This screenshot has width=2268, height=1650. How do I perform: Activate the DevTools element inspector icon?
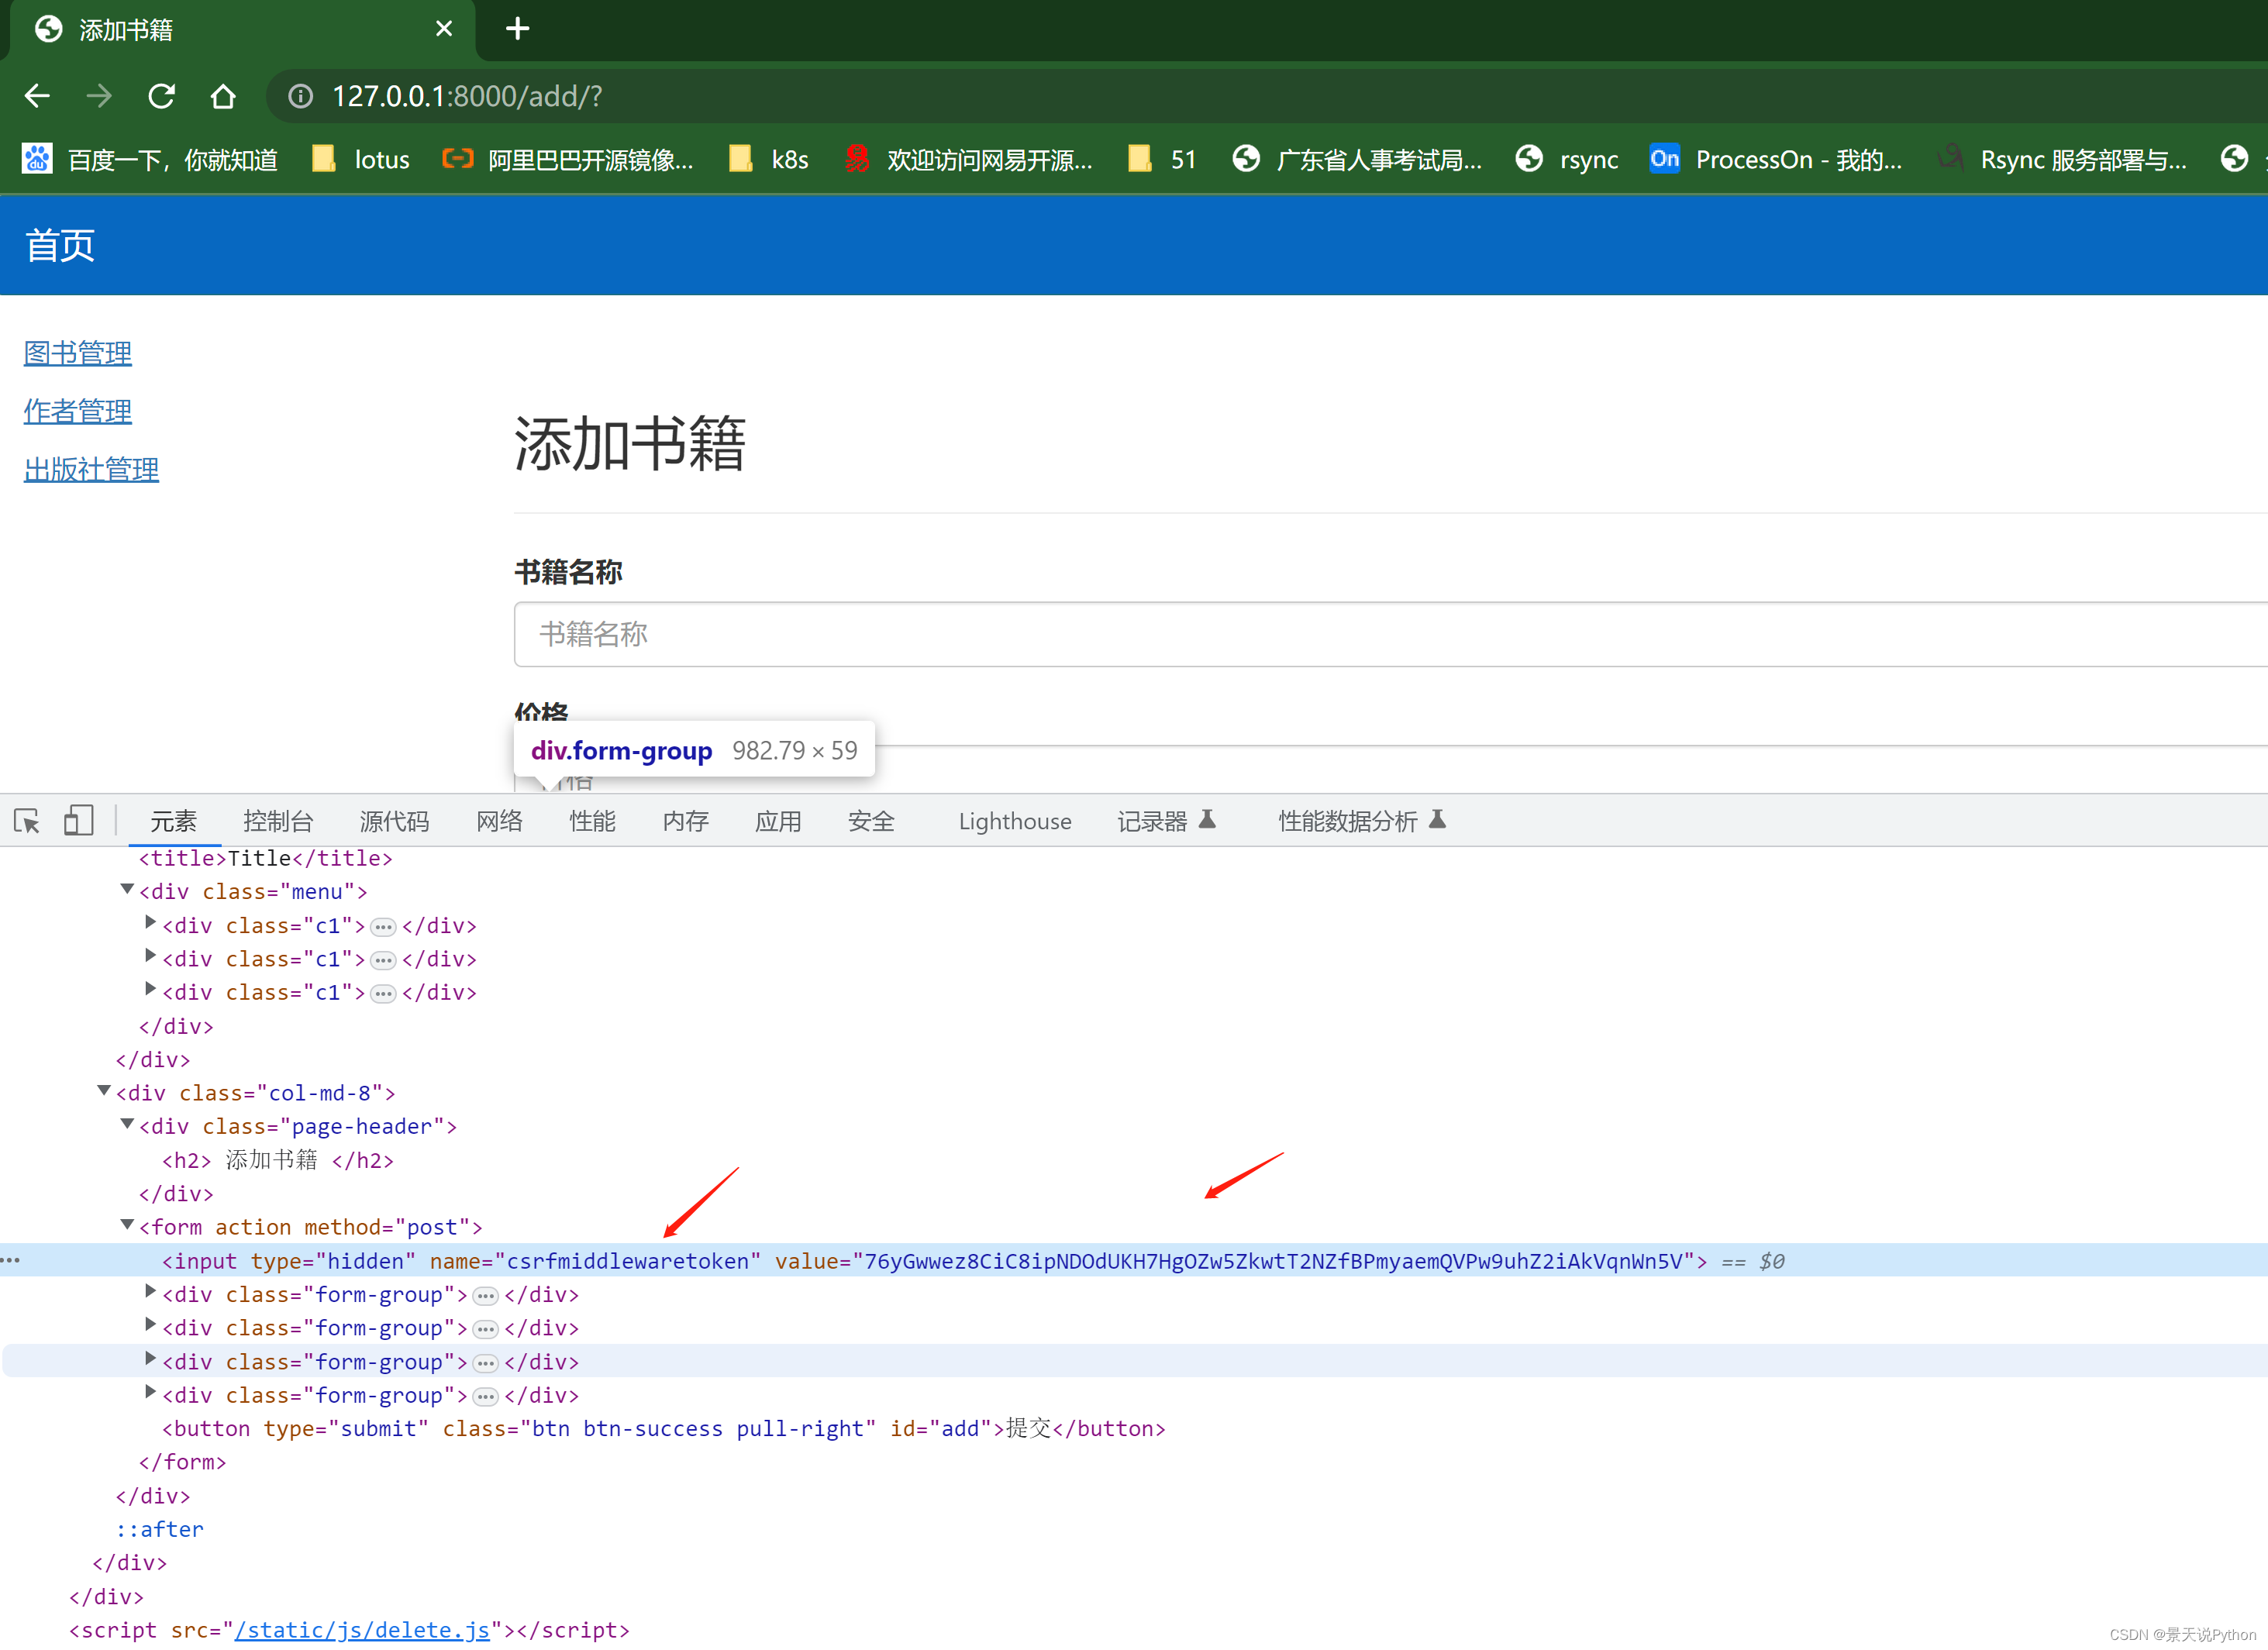pos(27,821)
